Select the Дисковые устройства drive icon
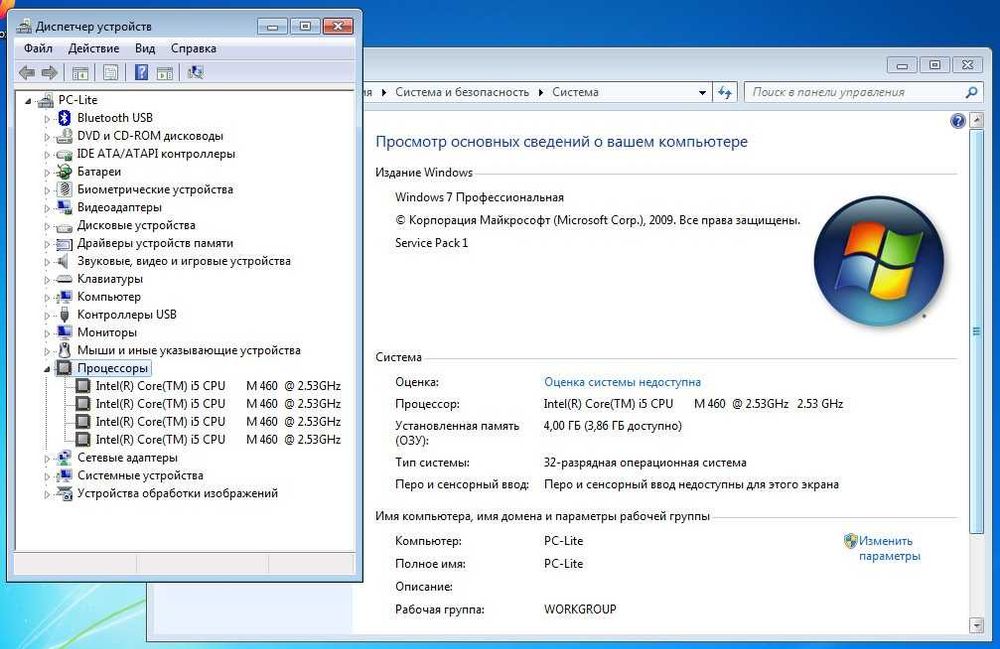Image resolution: width=1000 pixels, height=649 pixels. point(64,226)
